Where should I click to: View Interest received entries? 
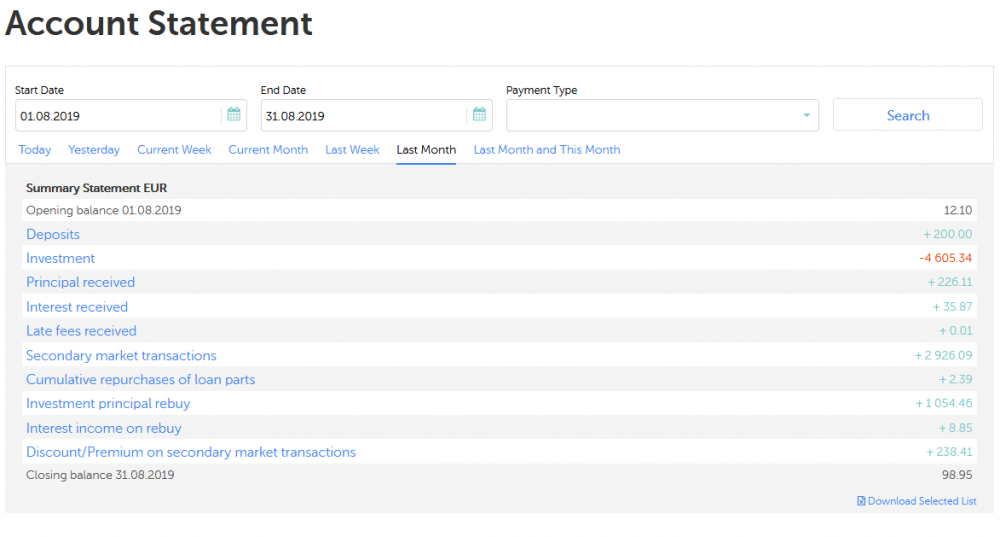tap(77, 307)
